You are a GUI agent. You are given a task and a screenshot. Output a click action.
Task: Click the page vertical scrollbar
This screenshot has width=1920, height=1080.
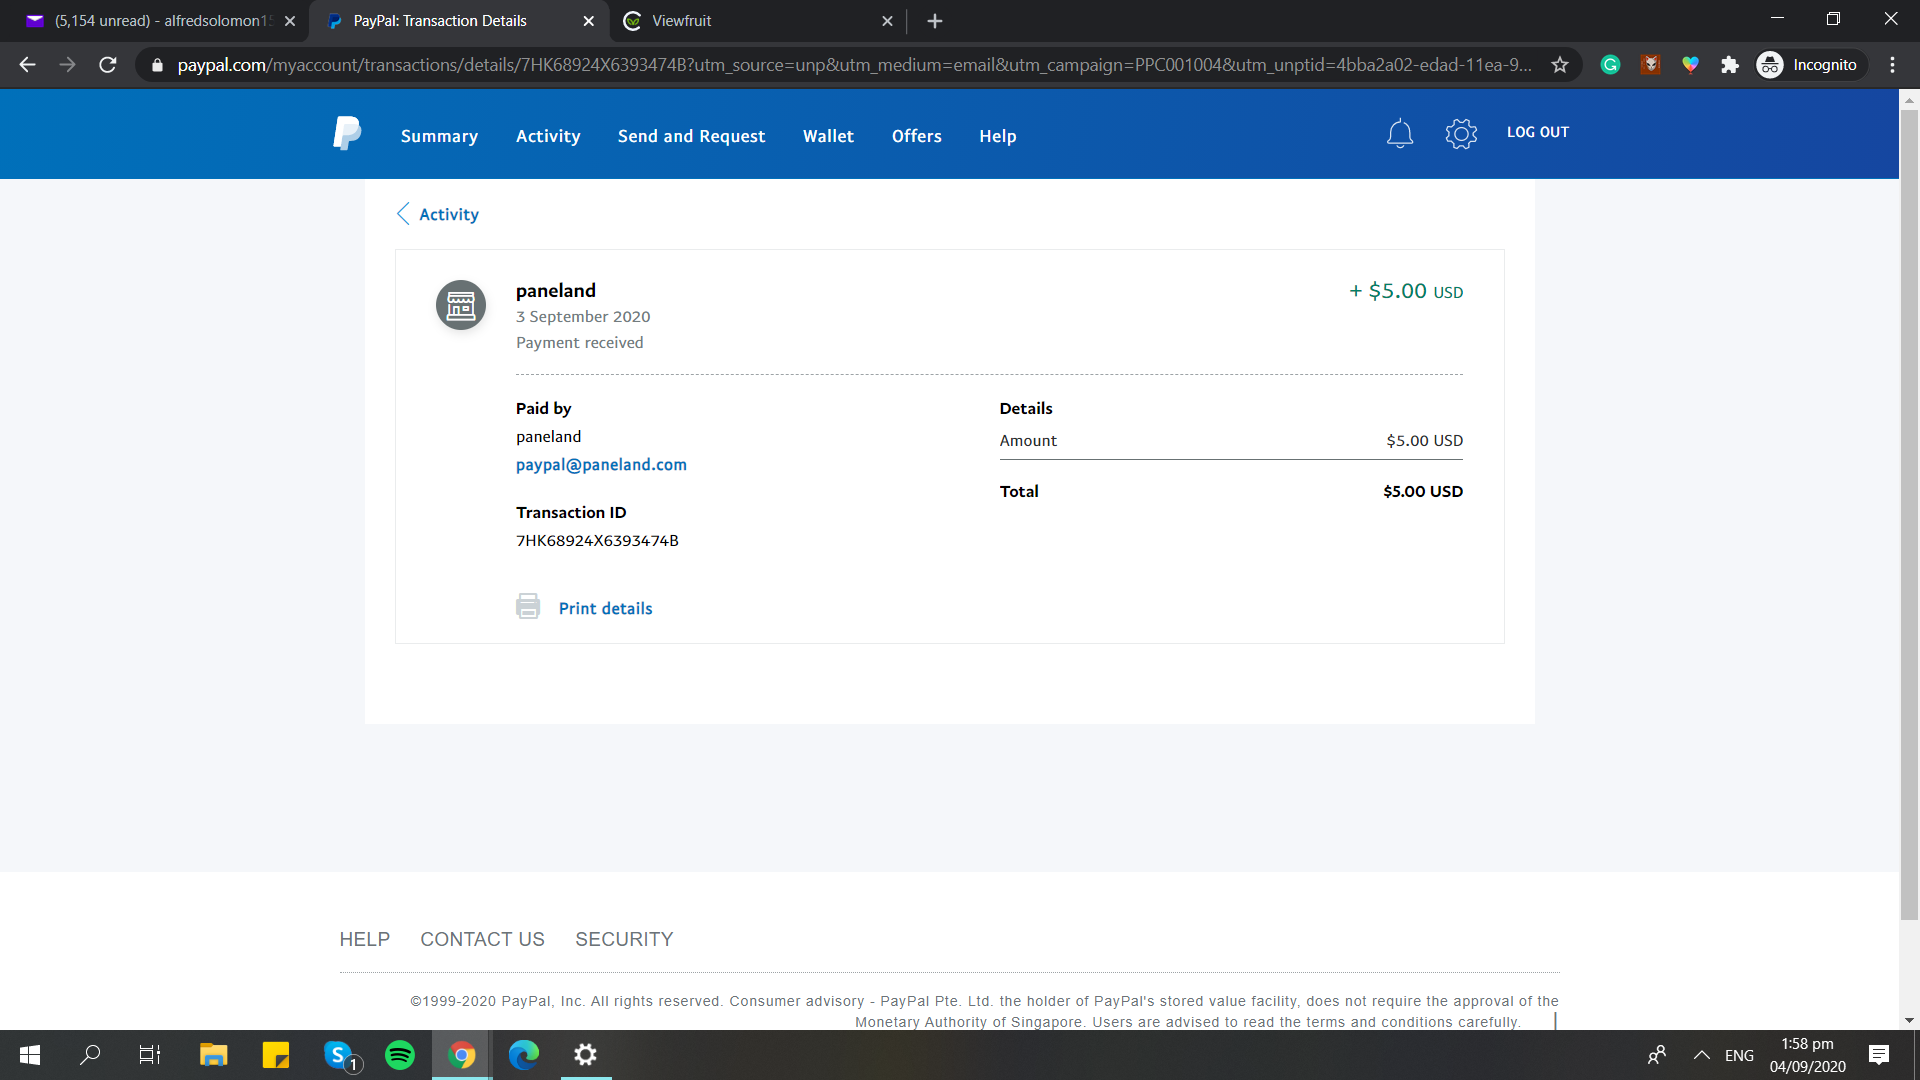1909,515
